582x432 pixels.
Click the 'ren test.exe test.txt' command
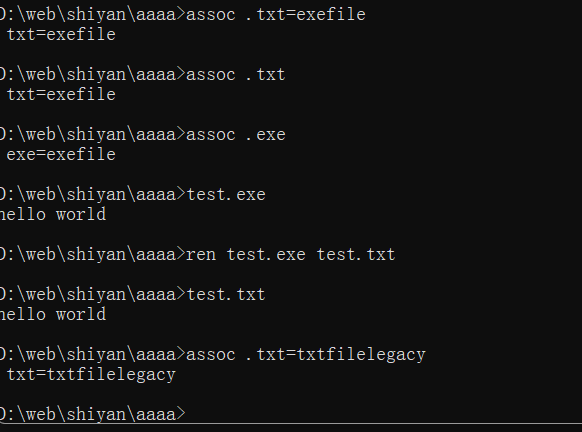click(291, 255)
